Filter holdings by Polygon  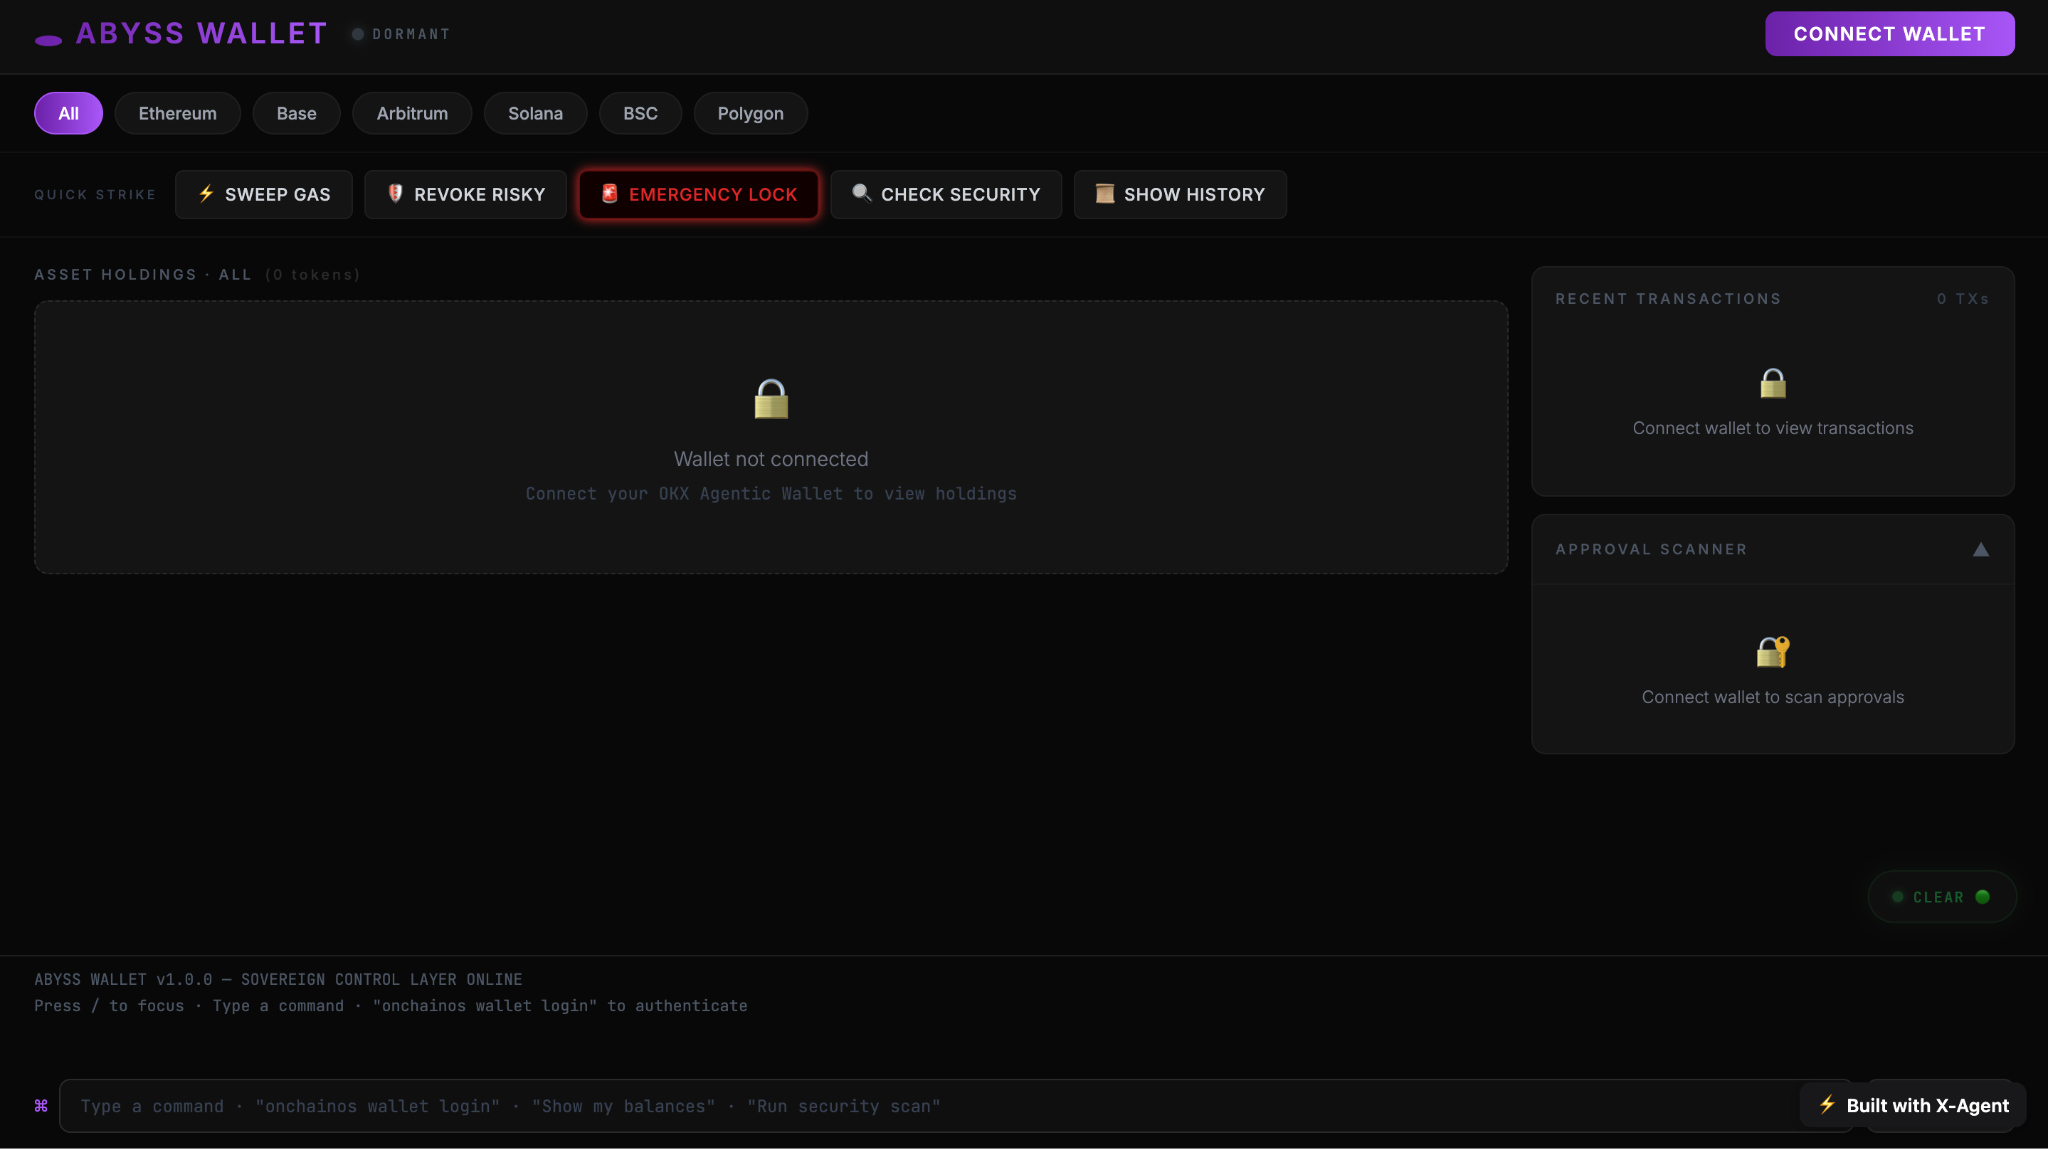[750, 113]
